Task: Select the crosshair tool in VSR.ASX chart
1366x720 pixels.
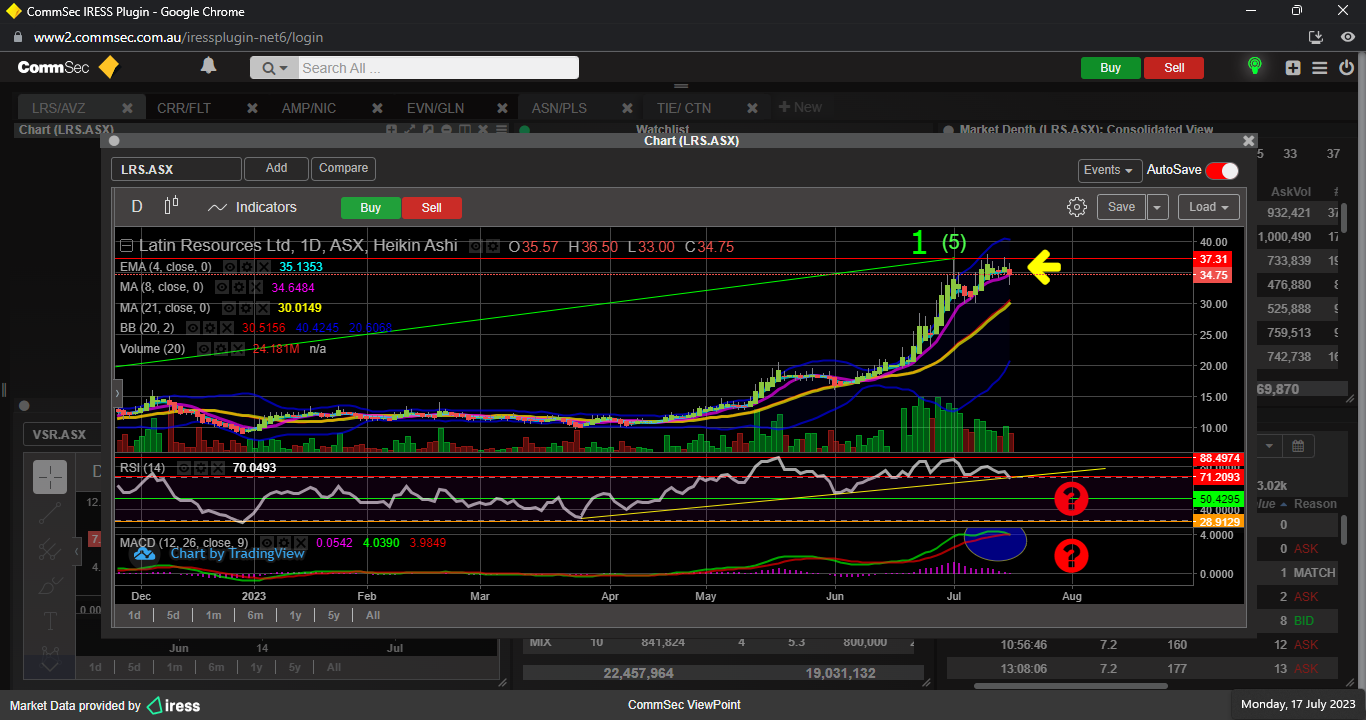Action: click(x=50, y=477)
